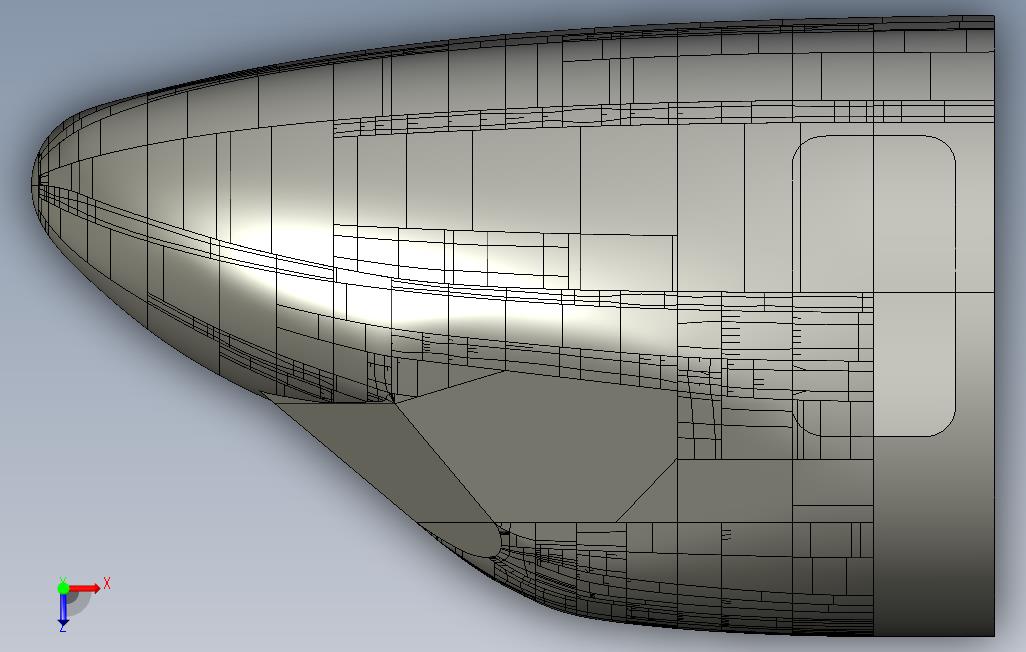Click the blue Z axis of the orientation triad

pyautogui.click(x=63, y=609)
